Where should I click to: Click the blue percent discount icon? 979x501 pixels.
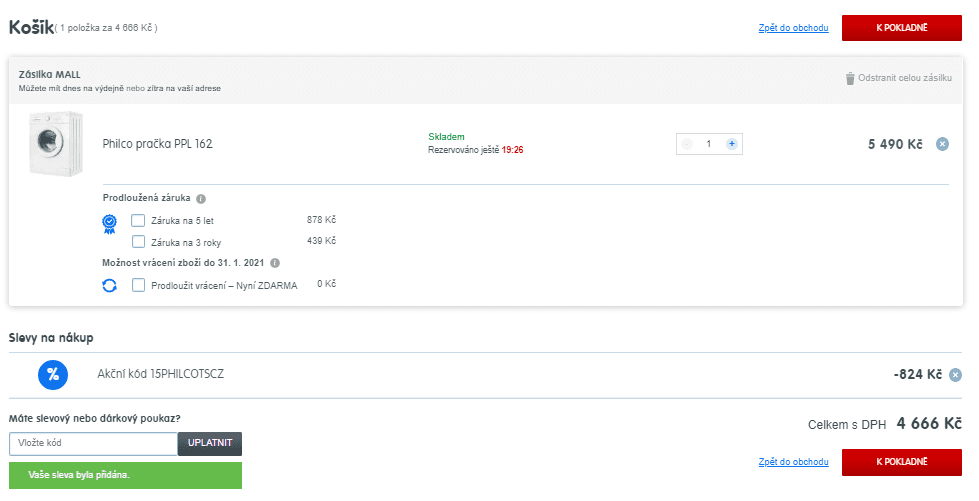coord(53,375)
